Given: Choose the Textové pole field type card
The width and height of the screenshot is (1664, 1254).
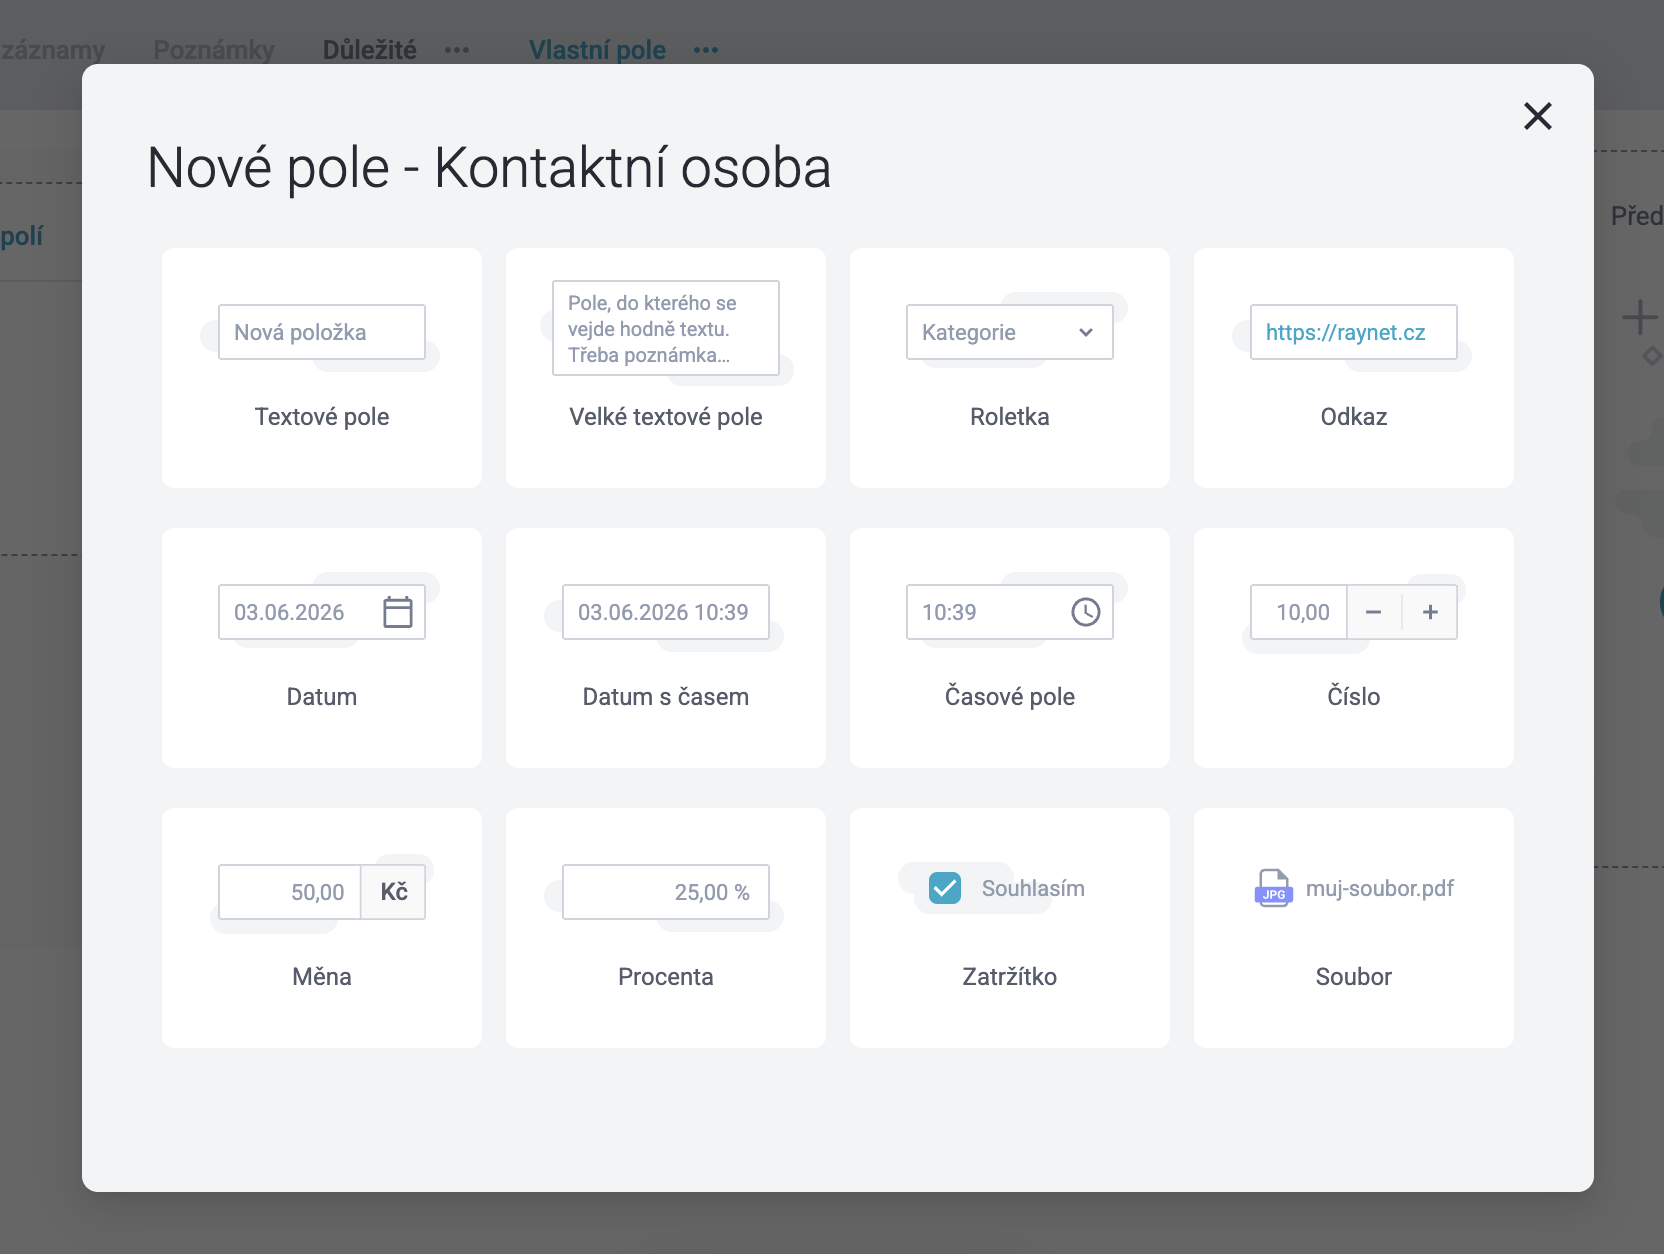Looking at the screenshot, I should point(322,368).
